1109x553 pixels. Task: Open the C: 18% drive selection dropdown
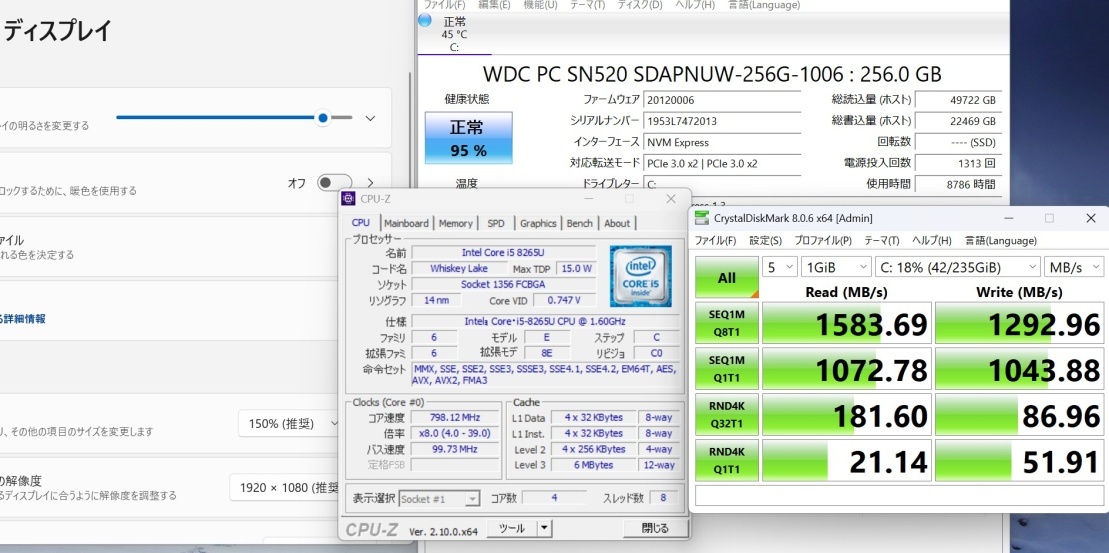click(958, 267)
